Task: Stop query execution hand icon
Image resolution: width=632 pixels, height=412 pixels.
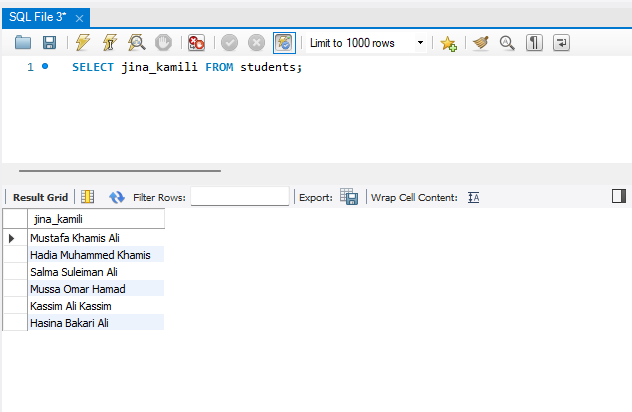Action: click(x=163, y=42)
